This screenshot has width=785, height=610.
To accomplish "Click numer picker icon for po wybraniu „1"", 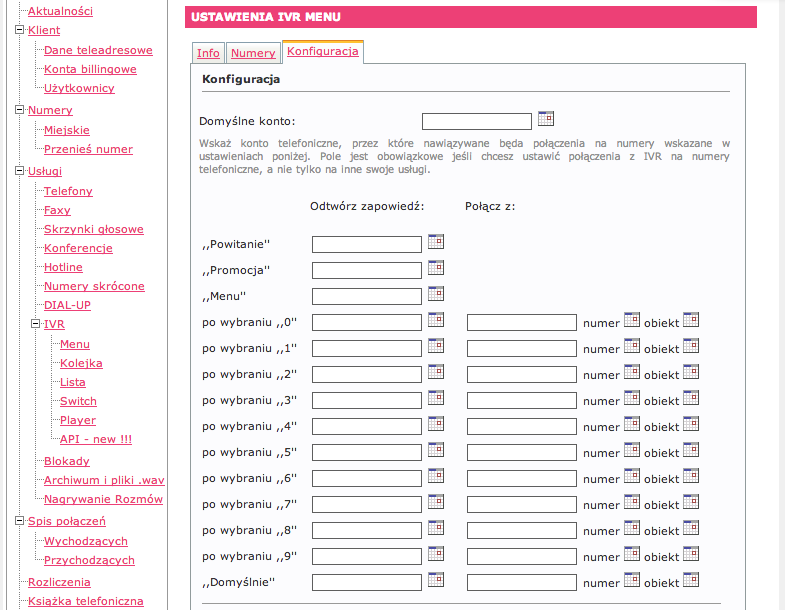I will [632, 346].
